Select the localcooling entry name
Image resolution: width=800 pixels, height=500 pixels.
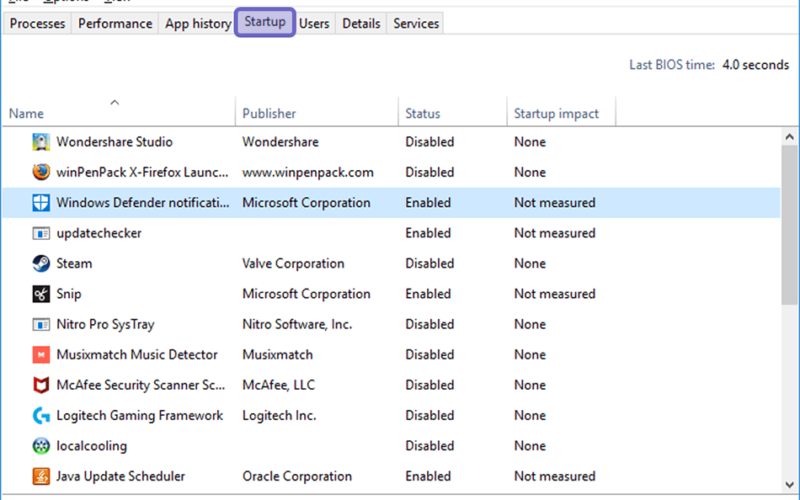click(x=91, y=446)
